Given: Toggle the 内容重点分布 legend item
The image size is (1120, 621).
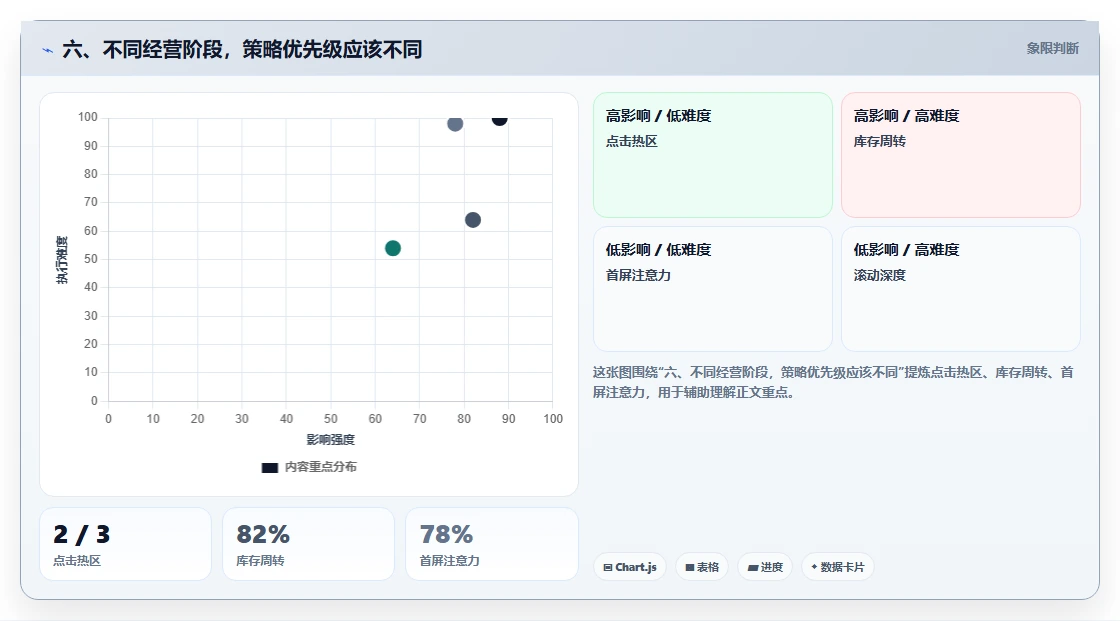Looking at the screenshot, I should click(309, 467).
